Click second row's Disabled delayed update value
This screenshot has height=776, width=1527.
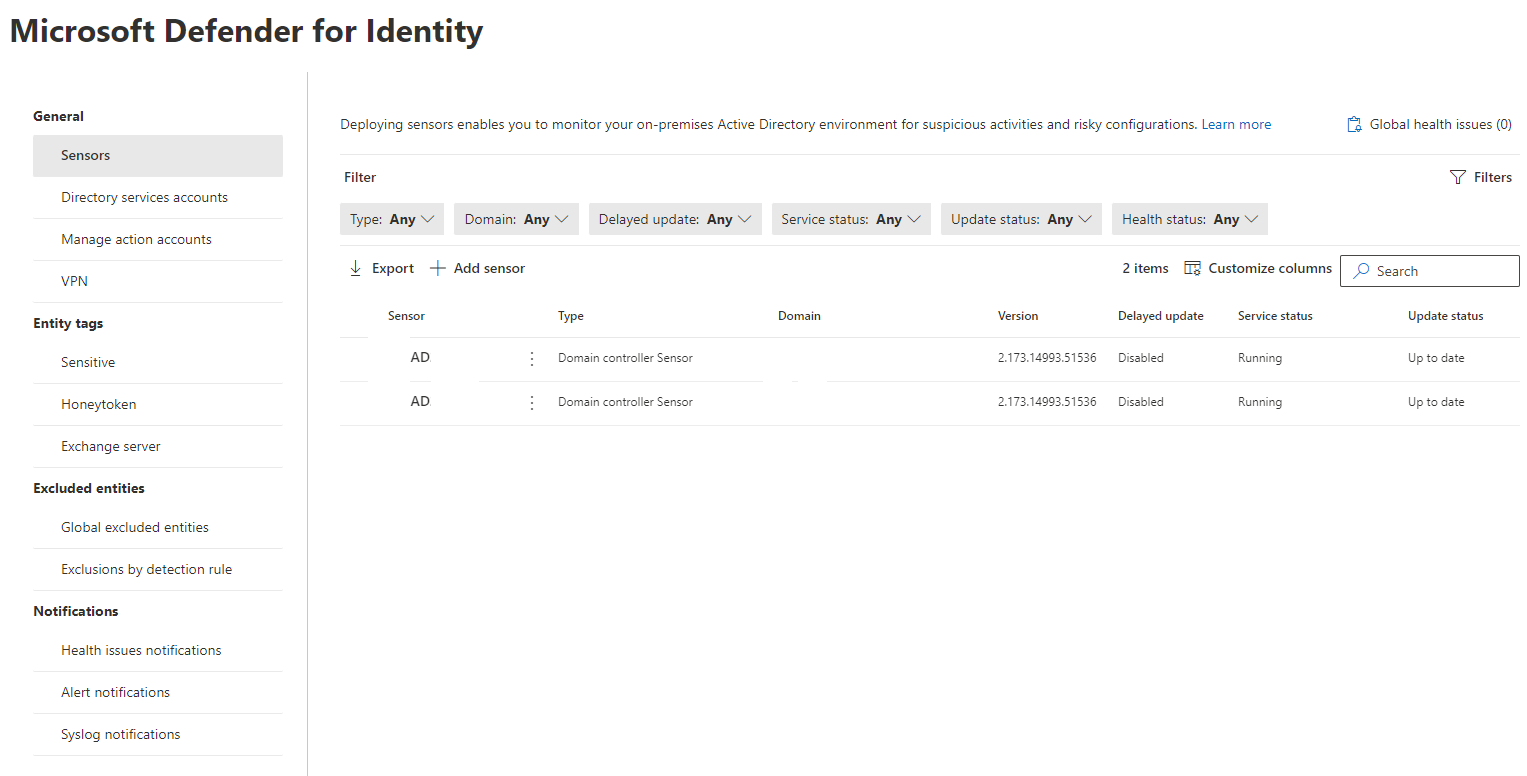(1141, 402)
